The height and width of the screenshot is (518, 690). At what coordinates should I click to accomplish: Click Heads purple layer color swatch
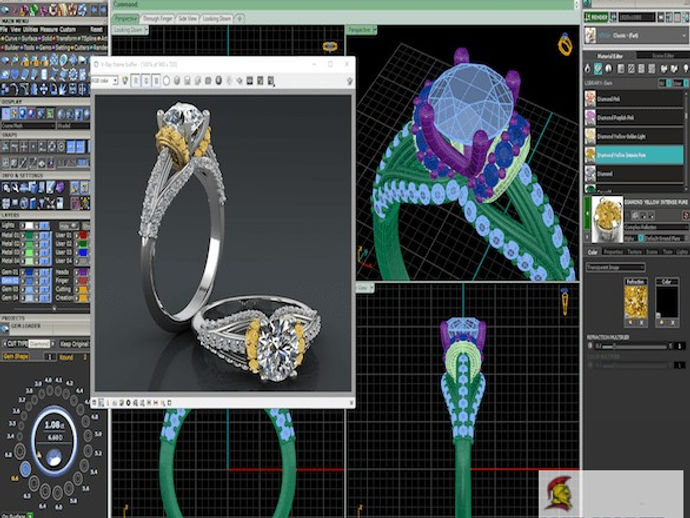click(x=83, y=272)
